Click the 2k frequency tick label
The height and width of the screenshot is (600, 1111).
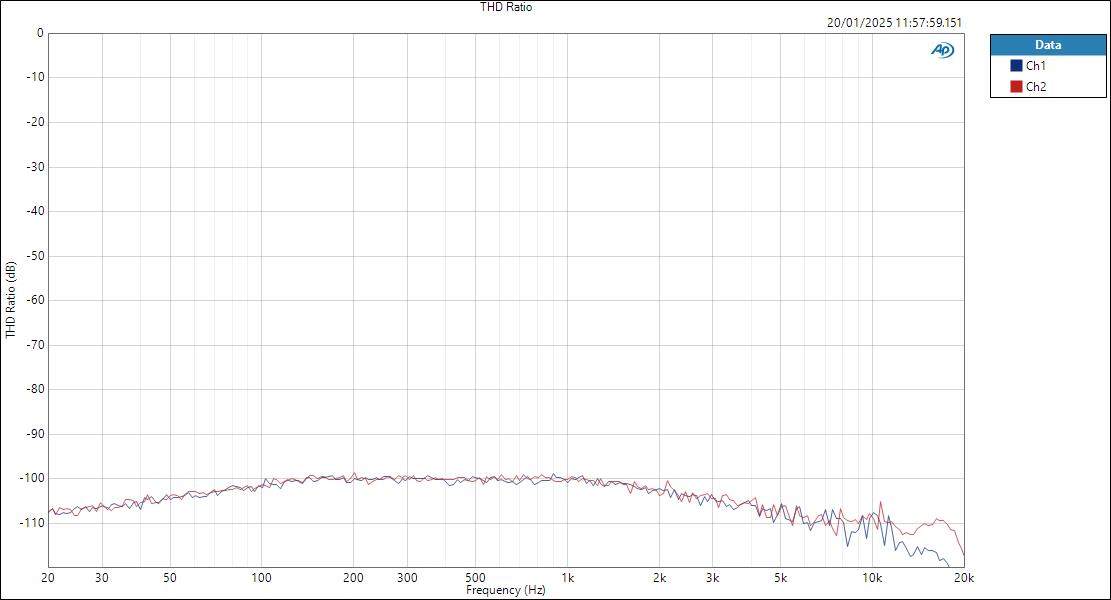[659, 578]
